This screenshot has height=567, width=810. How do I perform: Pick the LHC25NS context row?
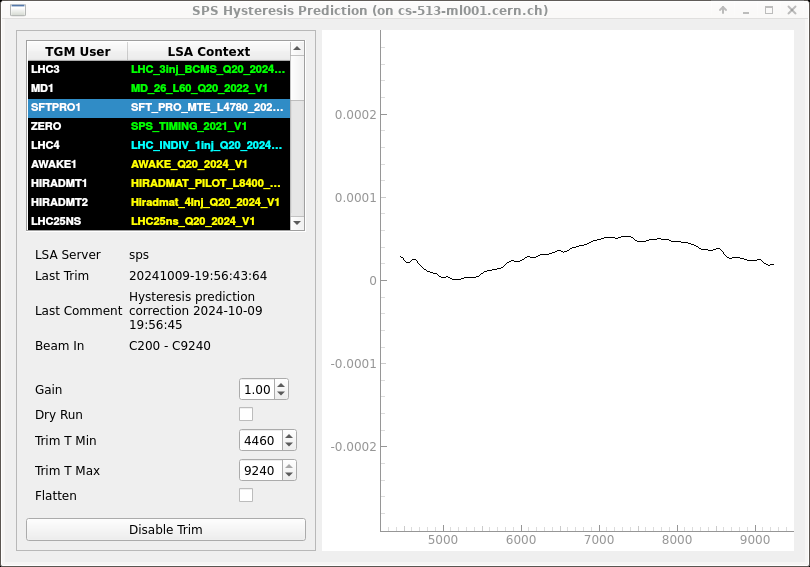(208, 221)
